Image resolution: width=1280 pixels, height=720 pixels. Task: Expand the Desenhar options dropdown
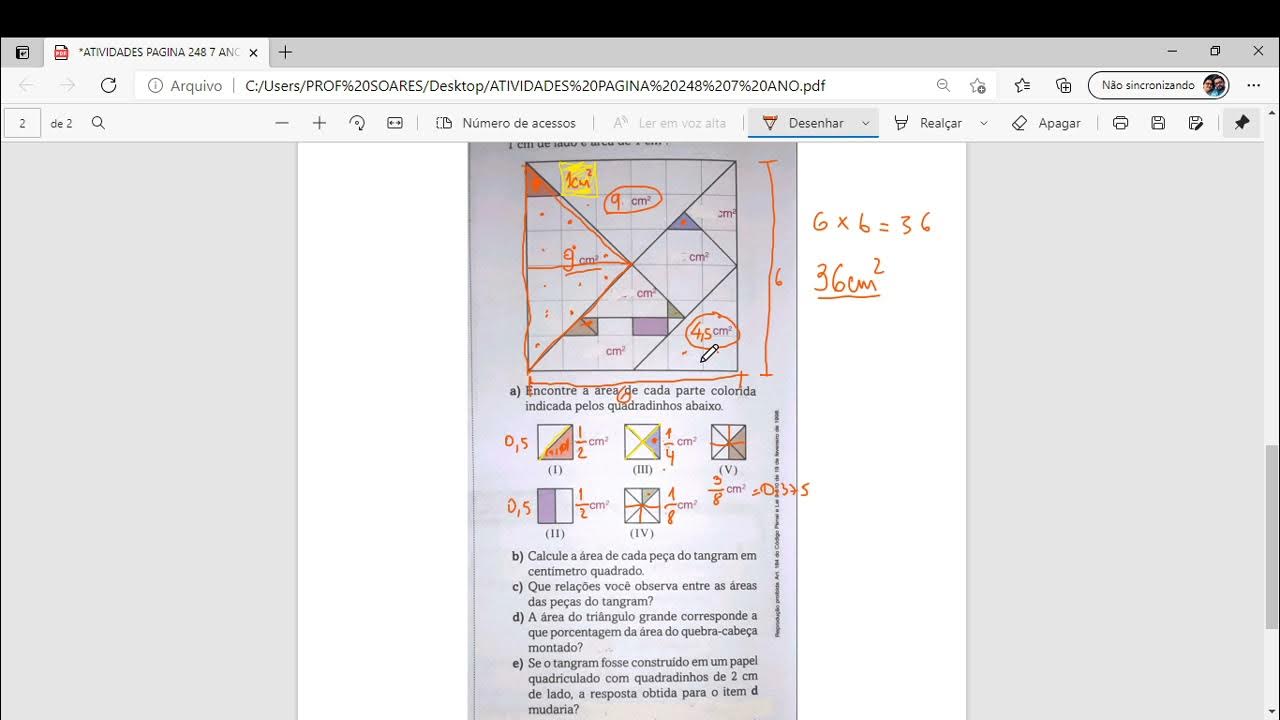(x=866, y=123)
